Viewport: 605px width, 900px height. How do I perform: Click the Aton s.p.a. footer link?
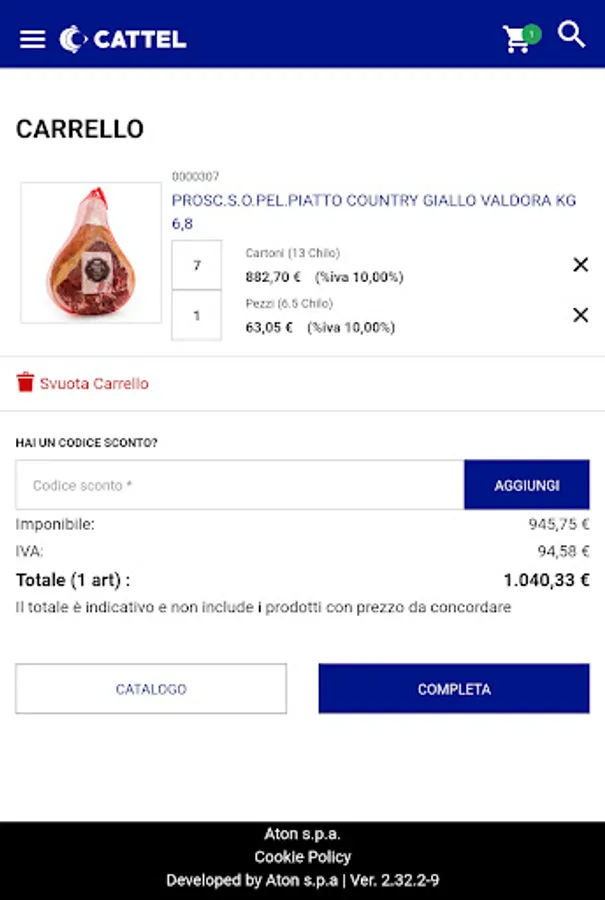[302, 833]
